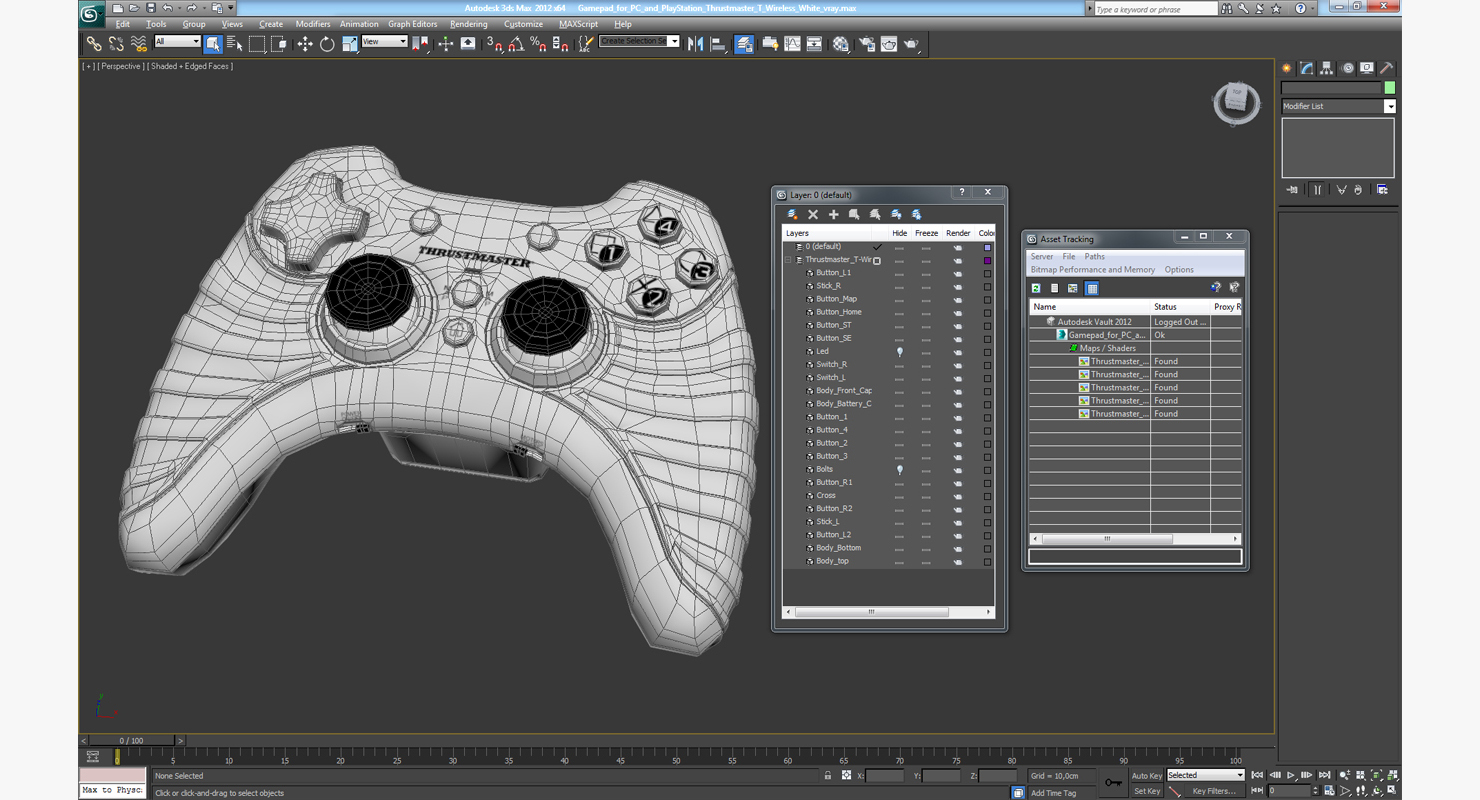The width and height of the screenshot is (1480, 800).
Task: Open Modifiers menu
Action: coord(312,24)
